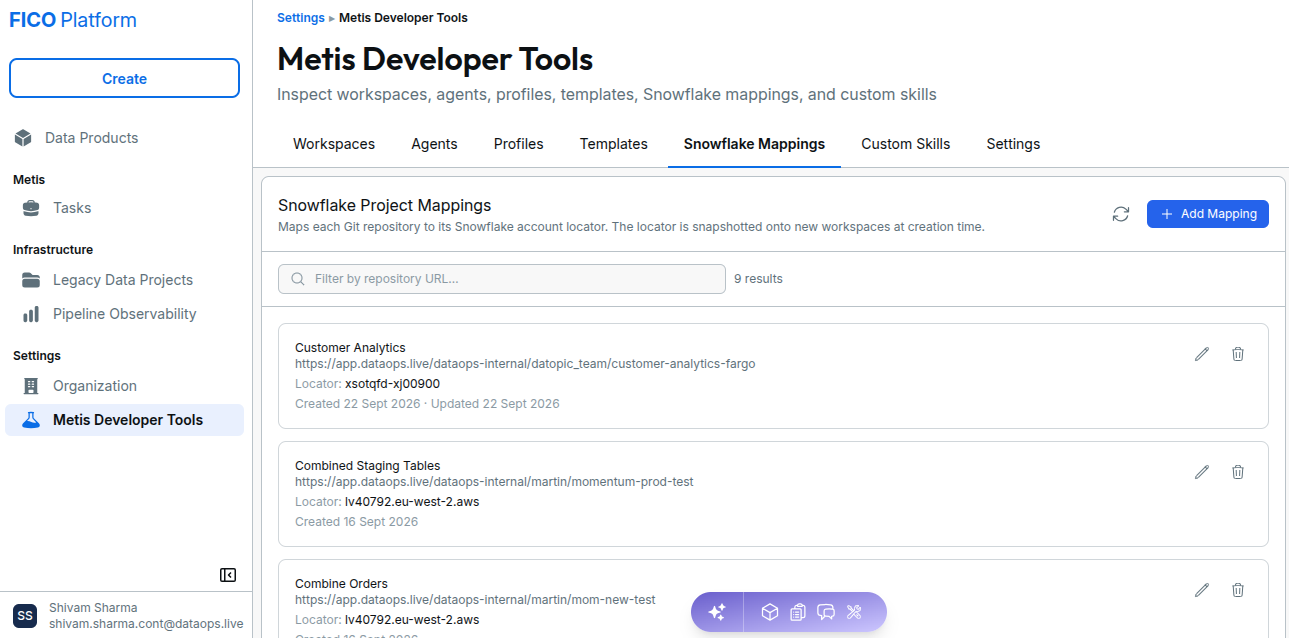This screenshot has height=638, width=1289.
Task: Edit the Customer Analytics mapping
Action: click(x=1202, y=354)
